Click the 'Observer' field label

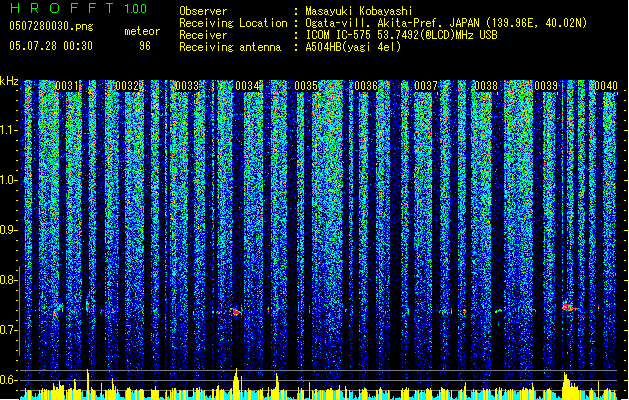click(x=203, y=11)
